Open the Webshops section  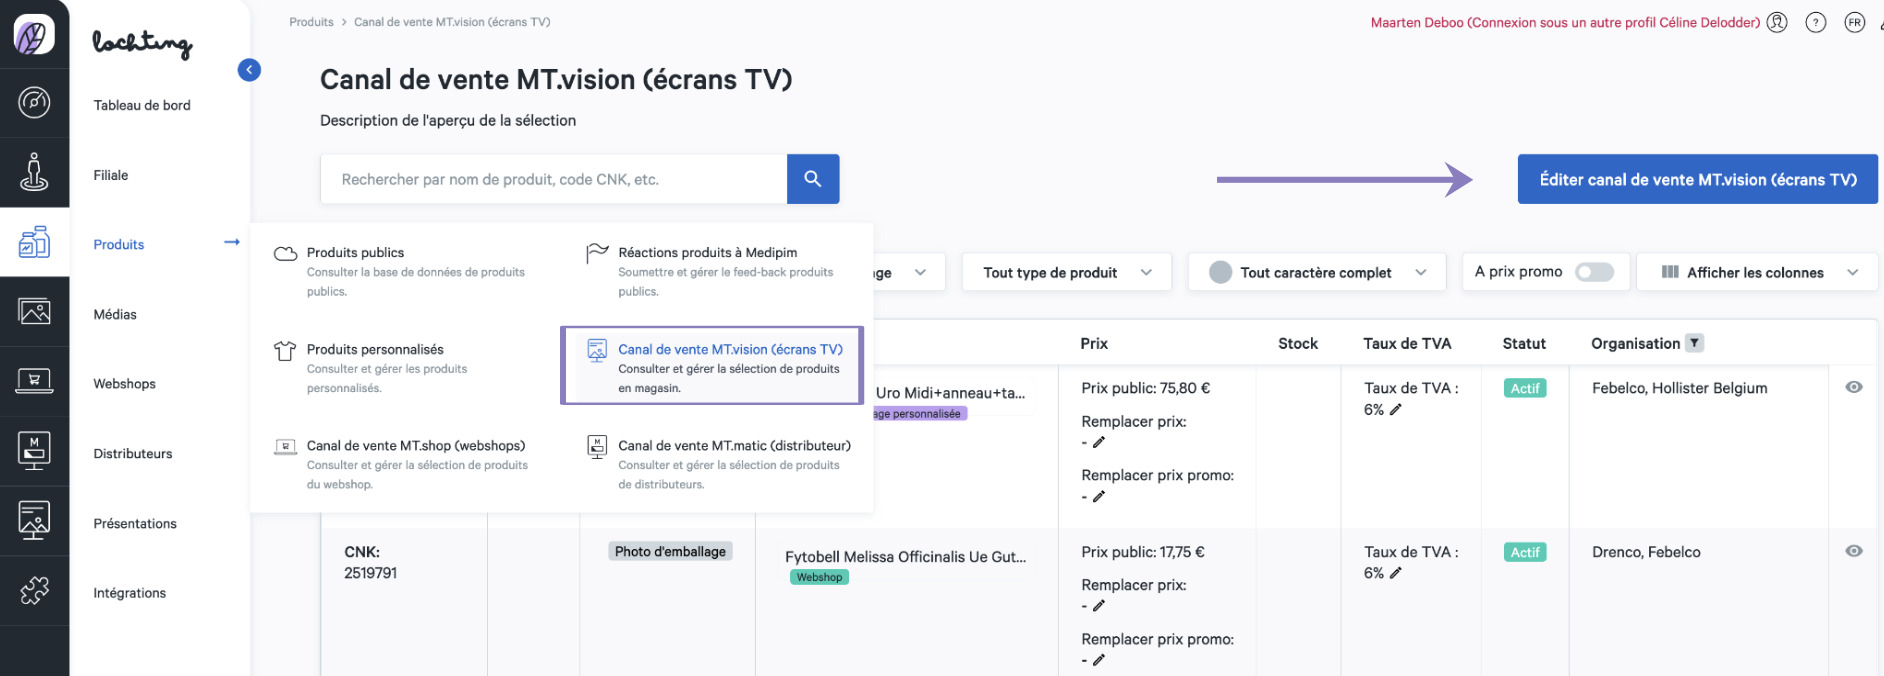125,383
